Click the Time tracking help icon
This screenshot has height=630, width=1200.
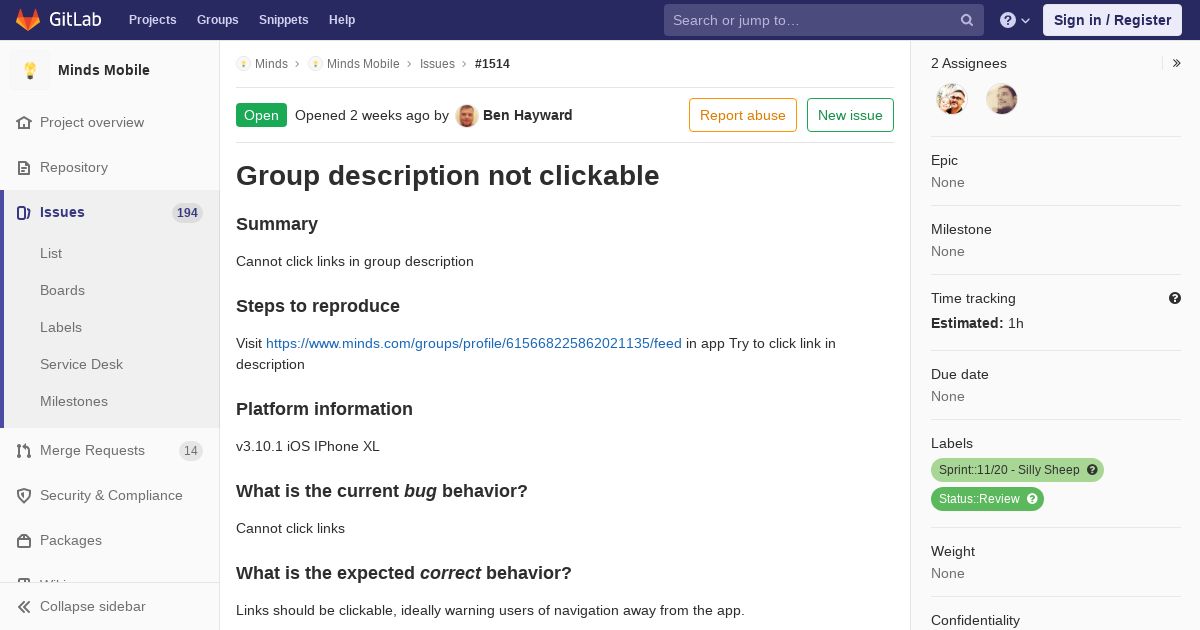coord(1175,298)
